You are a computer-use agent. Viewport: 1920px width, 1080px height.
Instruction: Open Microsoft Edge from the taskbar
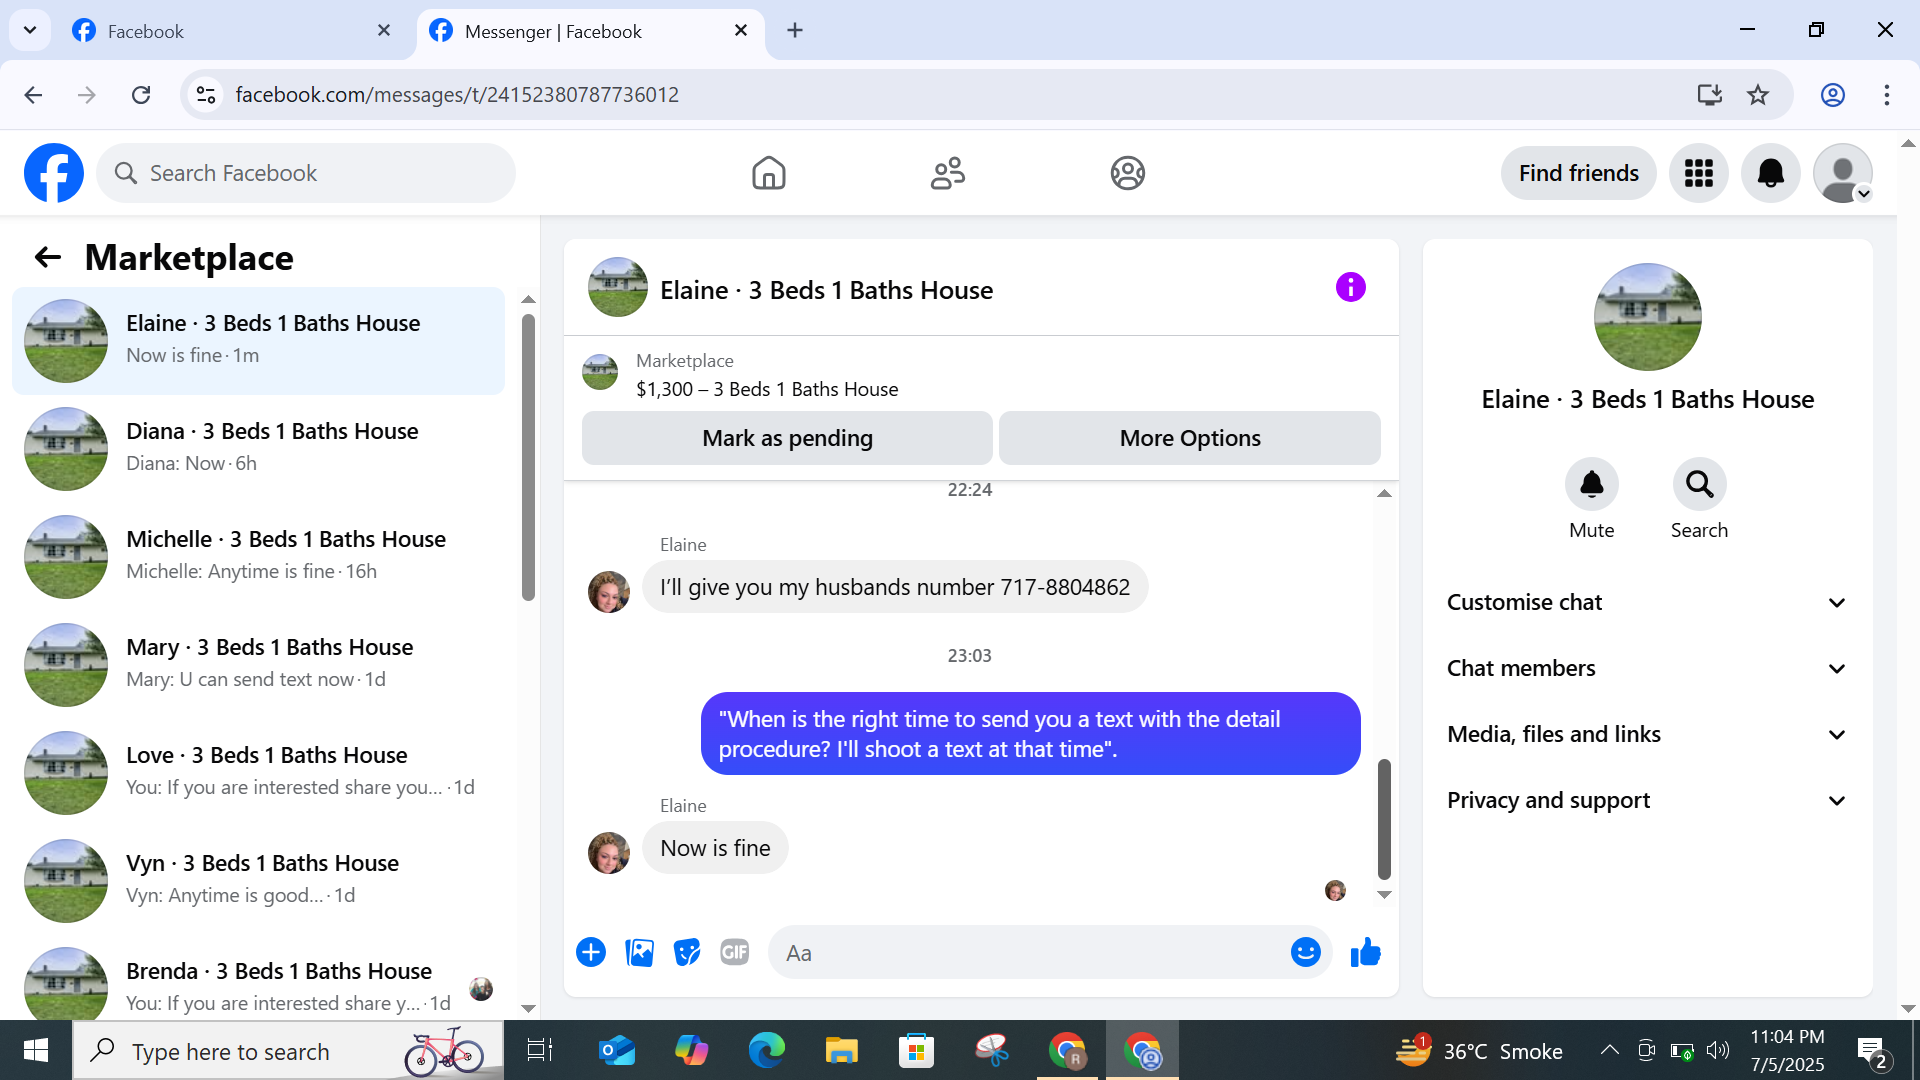click(767, 1051)
